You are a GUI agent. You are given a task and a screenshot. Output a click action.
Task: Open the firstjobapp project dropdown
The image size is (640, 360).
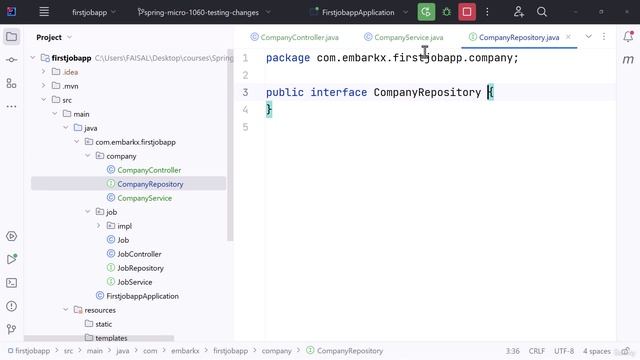pyautogui.click(x=94, y=12)
